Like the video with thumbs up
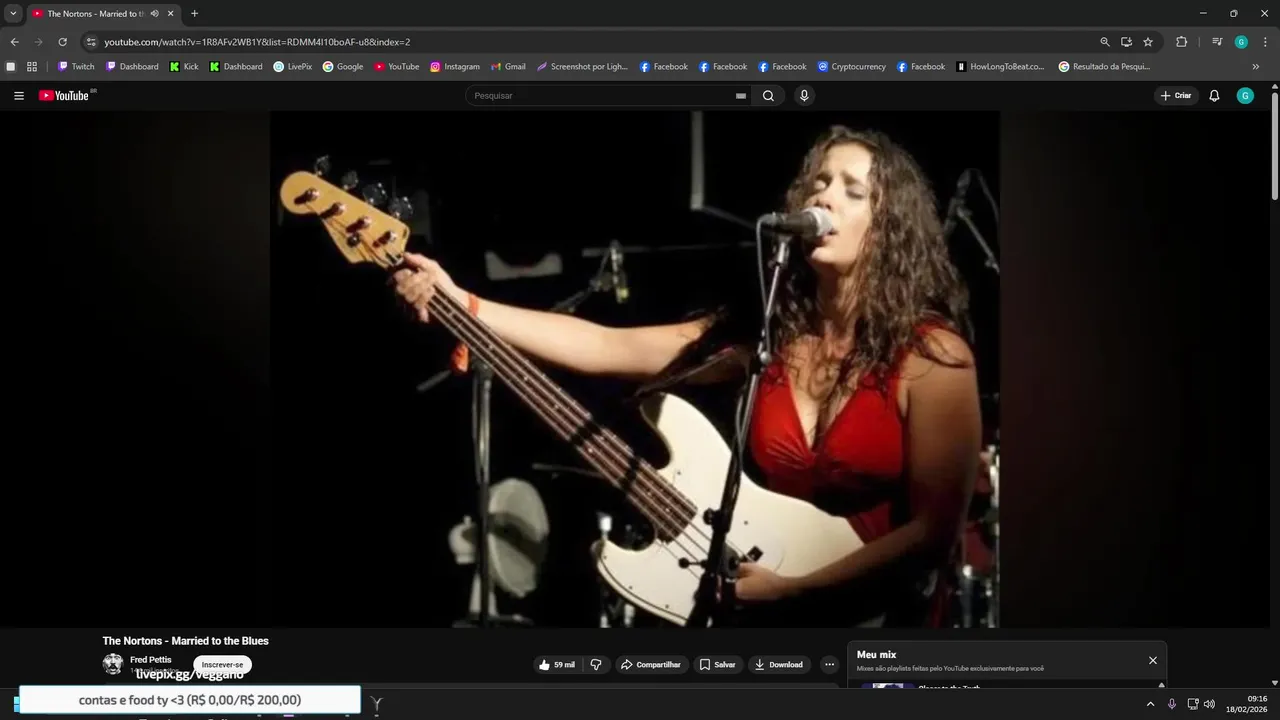Image resolution: width=1280 pixels, height=720 pixels. (x=557, y=665)
